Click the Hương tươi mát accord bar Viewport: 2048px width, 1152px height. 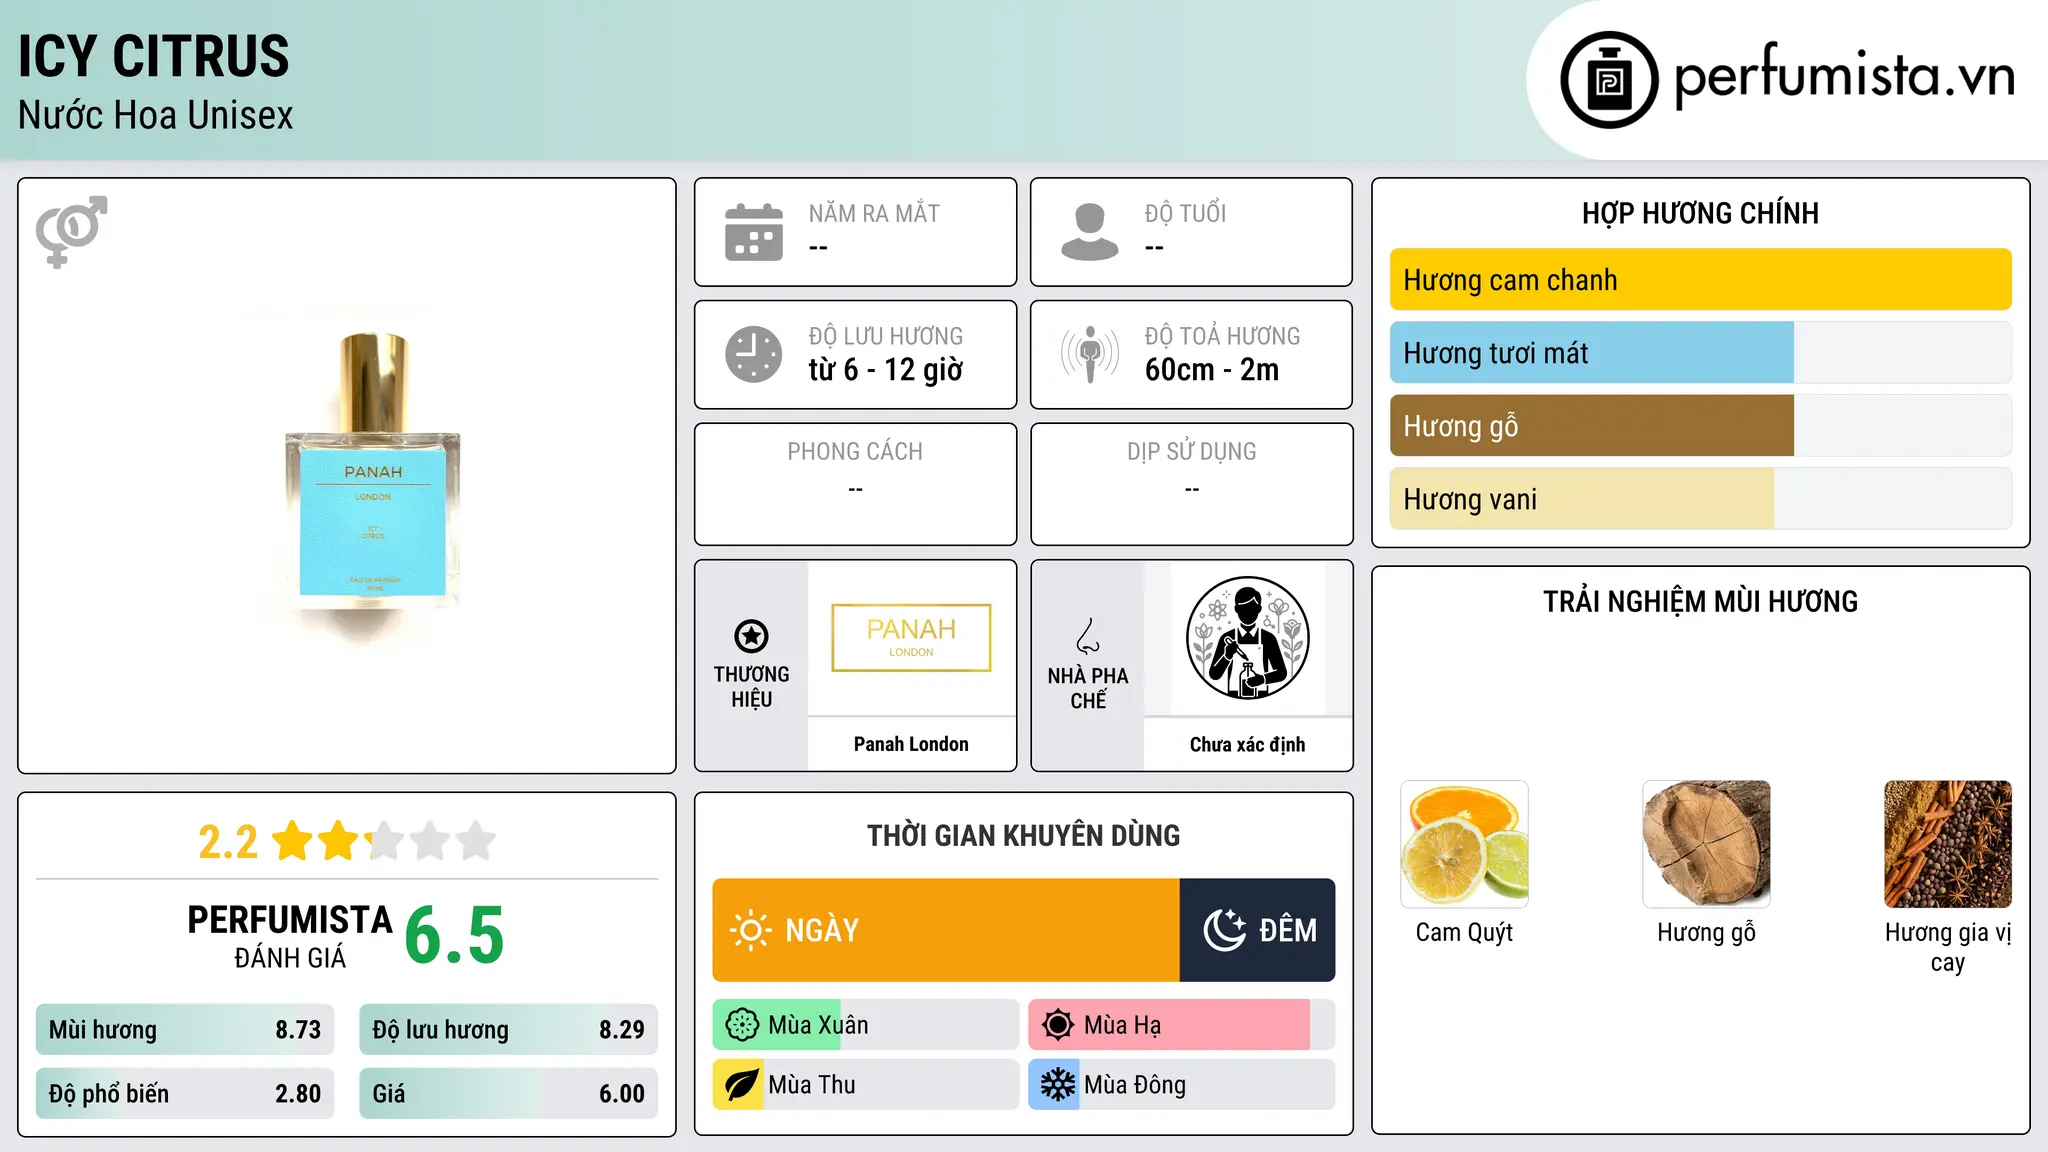(x=1700, y=353)
